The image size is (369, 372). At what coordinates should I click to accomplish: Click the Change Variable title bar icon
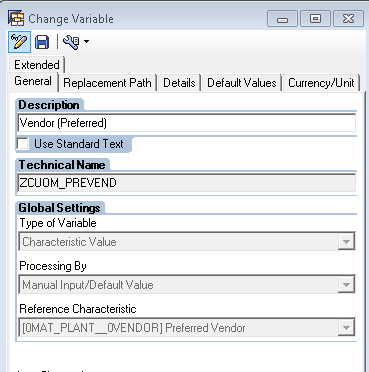[16, 18]
